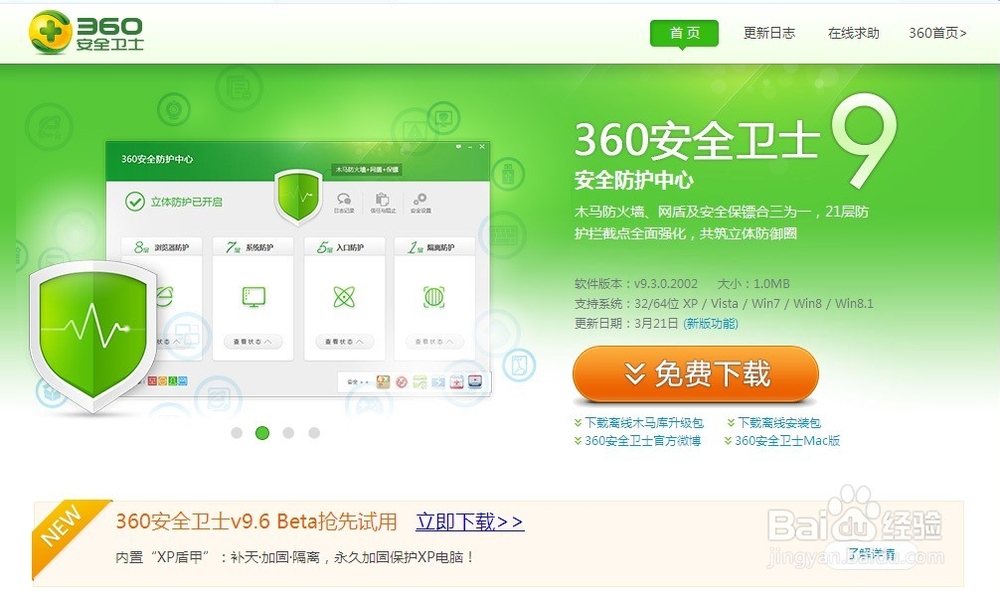1000x591 pixels.
Task: Select the third carousel dot
Action: 288,433
